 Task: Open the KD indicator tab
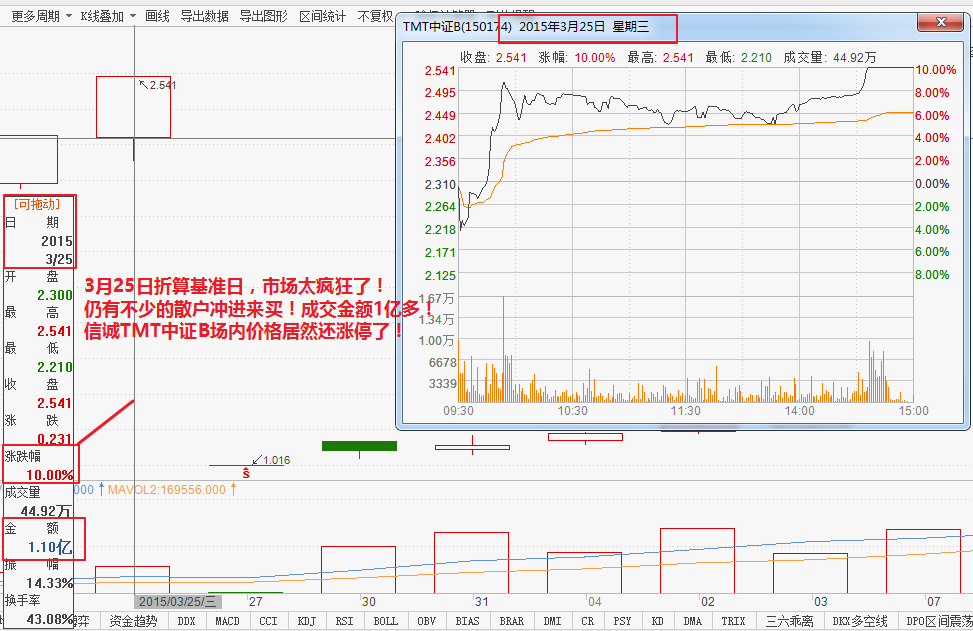(658, 621)
